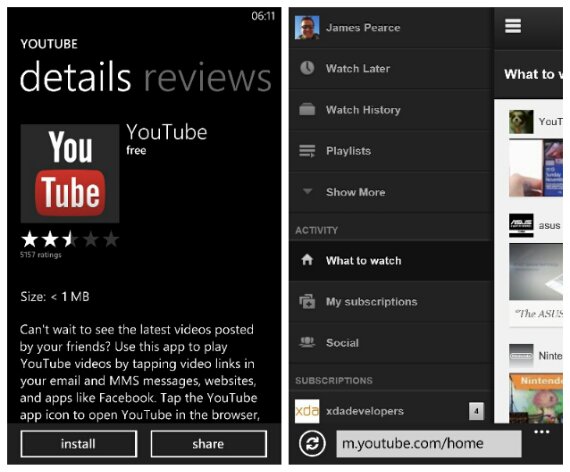Click the What to watch home icon
This screenshot has height=472, width=570.
[x=307, y=260]
